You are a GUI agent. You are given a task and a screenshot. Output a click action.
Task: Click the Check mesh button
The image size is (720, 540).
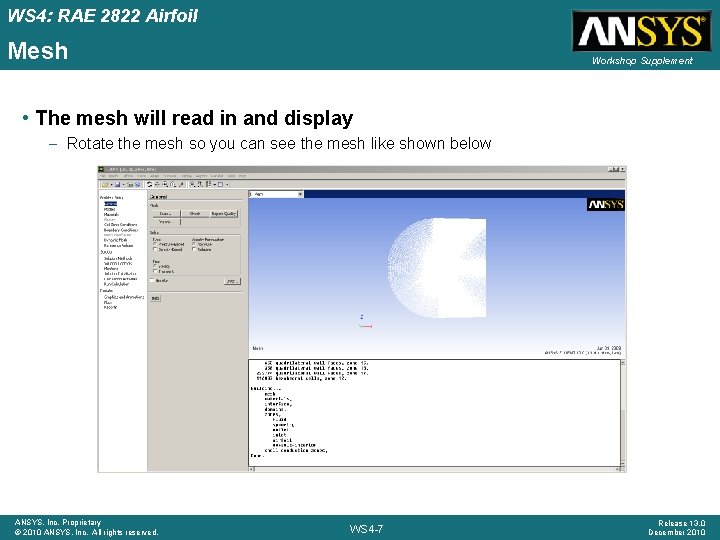(195, 214)
